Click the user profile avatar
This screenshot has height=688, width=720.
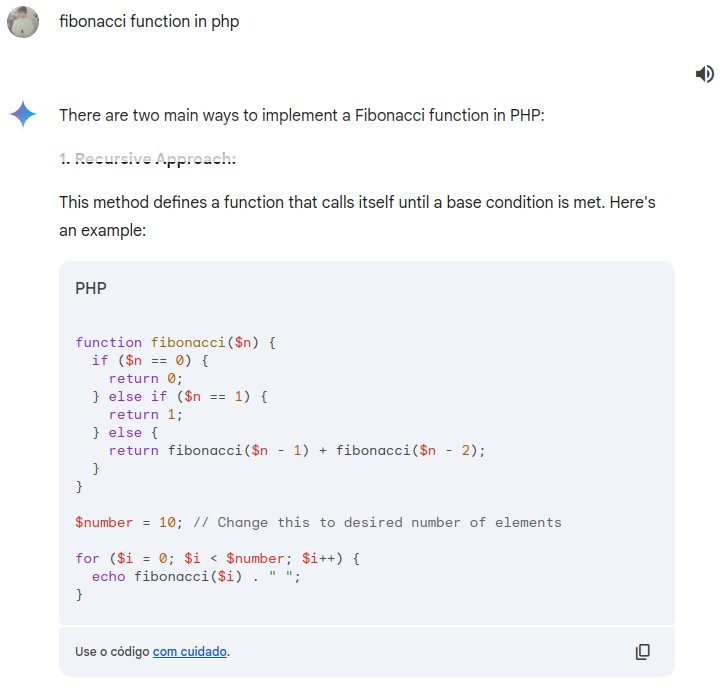click(x=23, y=22)
